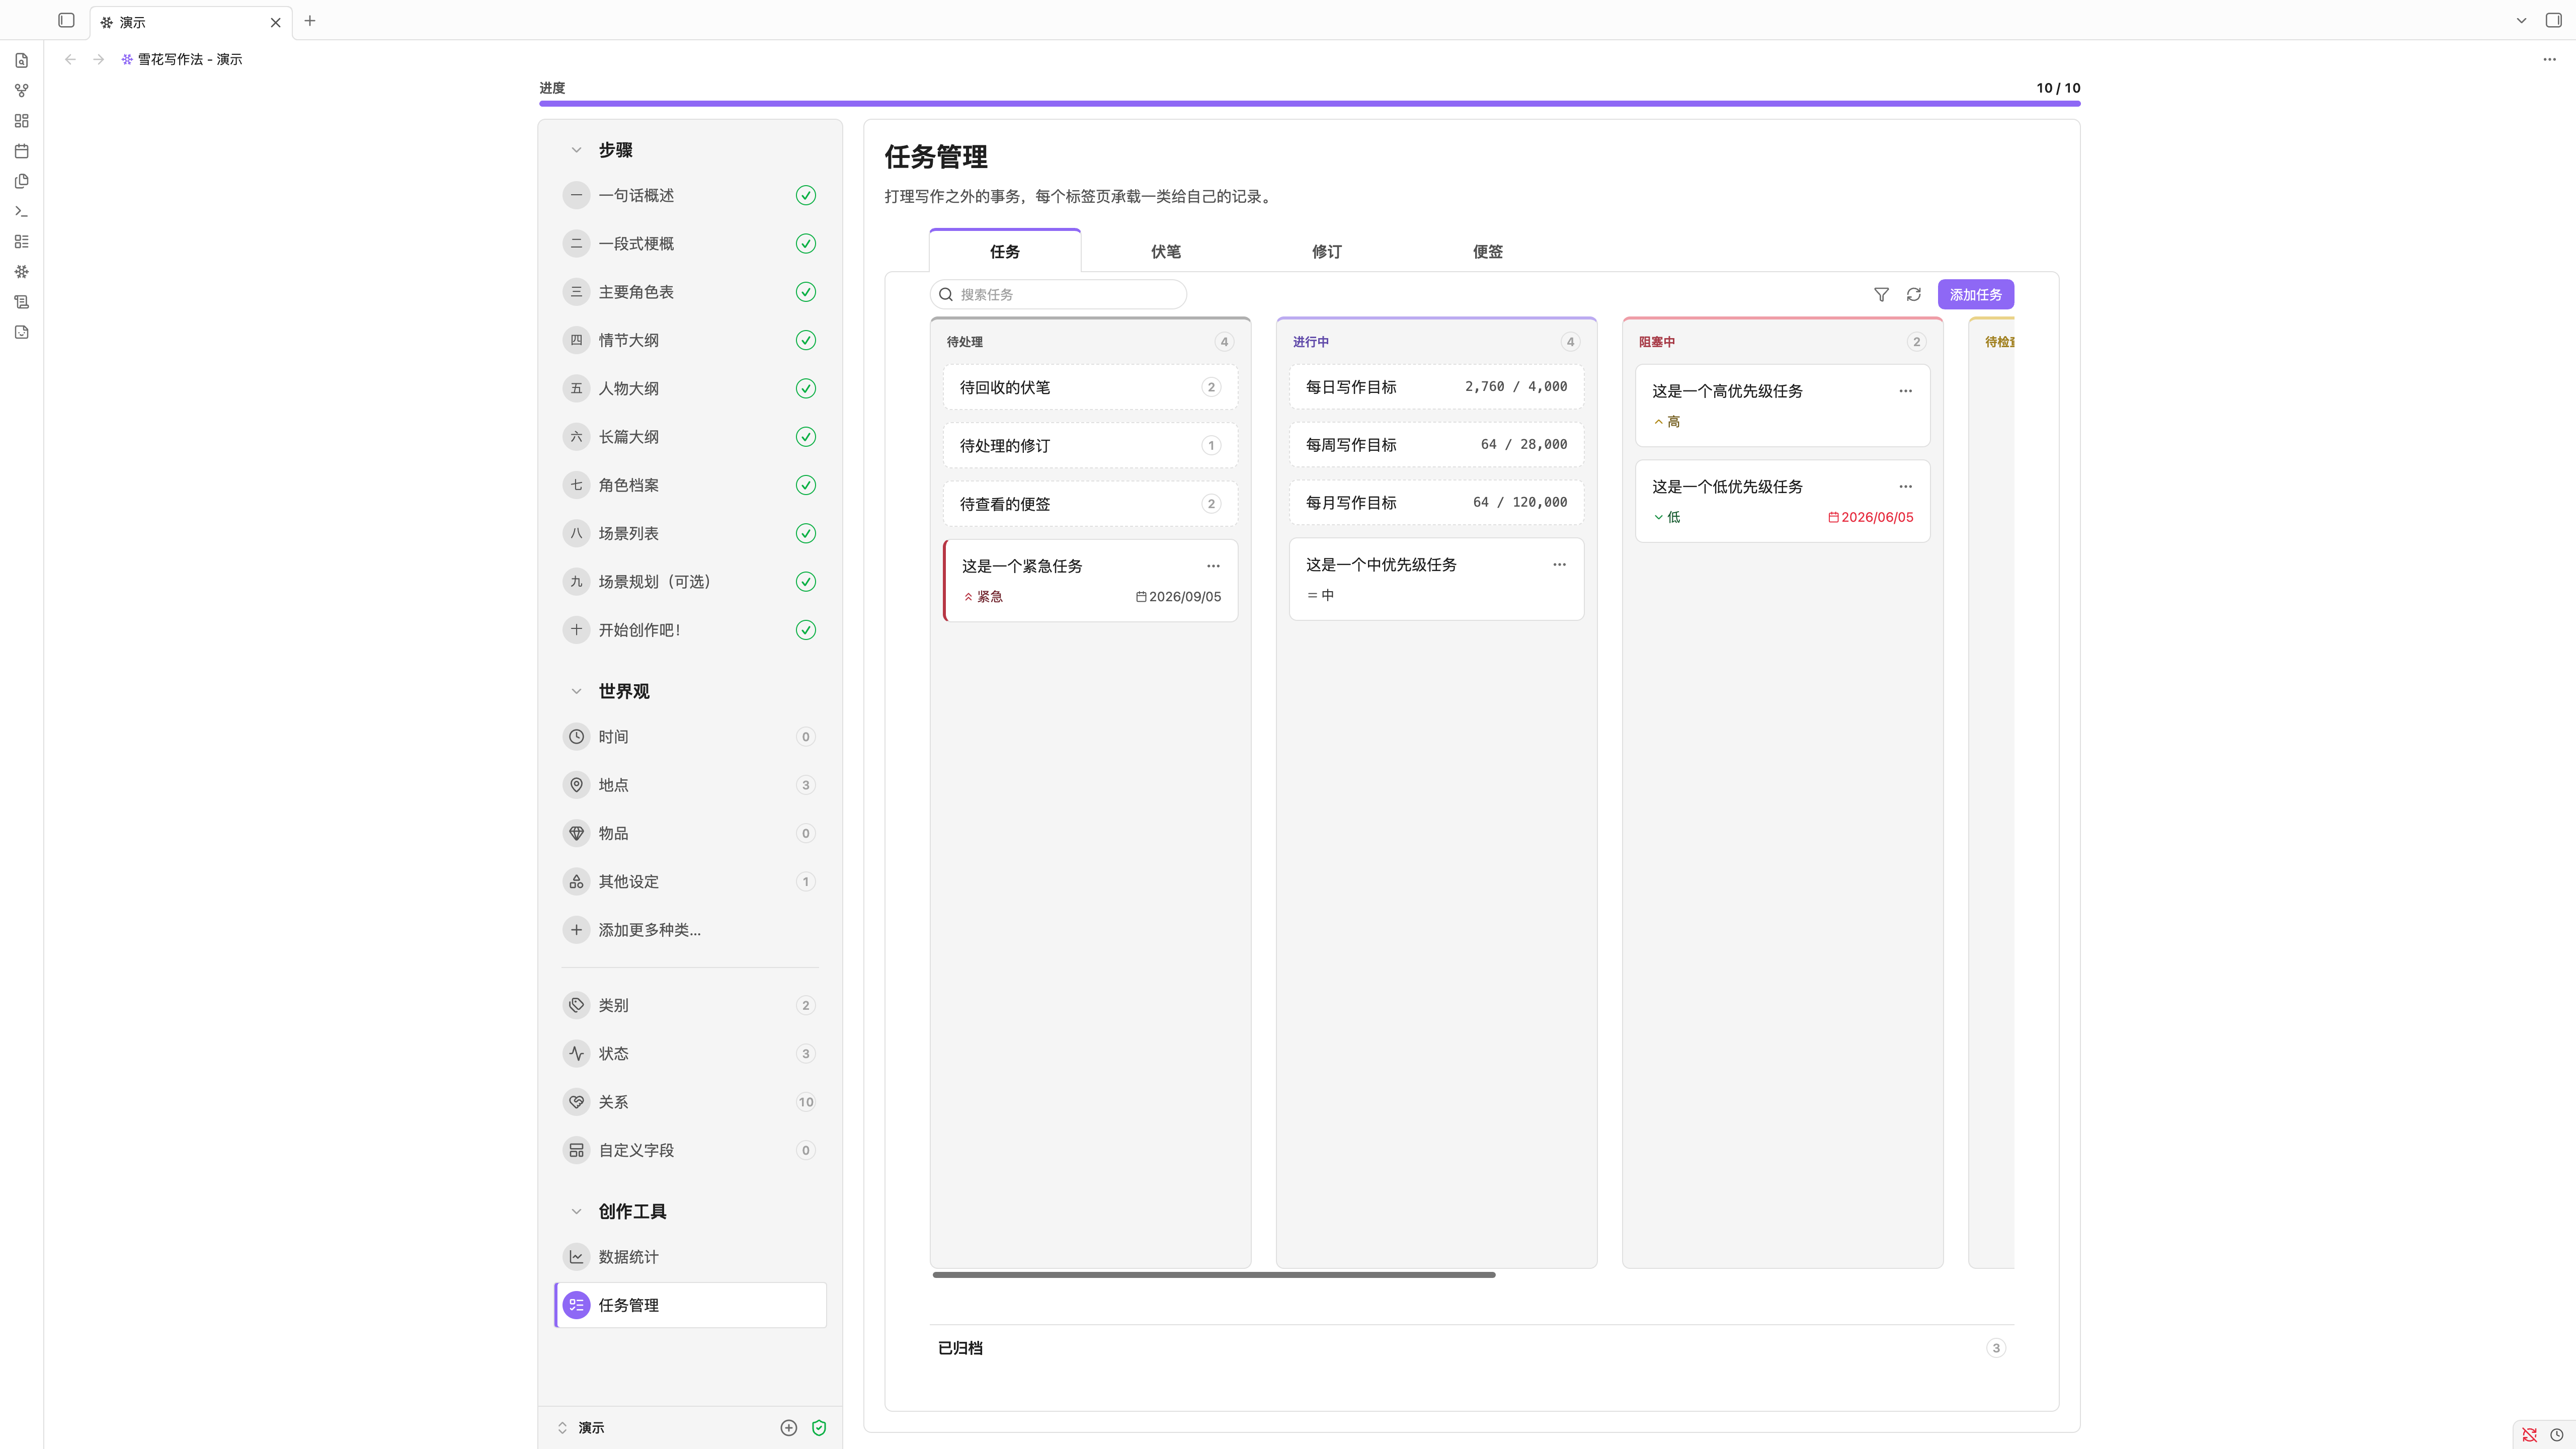
Task: Open the 每日写作目标 card
Action: tap(1436, 387)
